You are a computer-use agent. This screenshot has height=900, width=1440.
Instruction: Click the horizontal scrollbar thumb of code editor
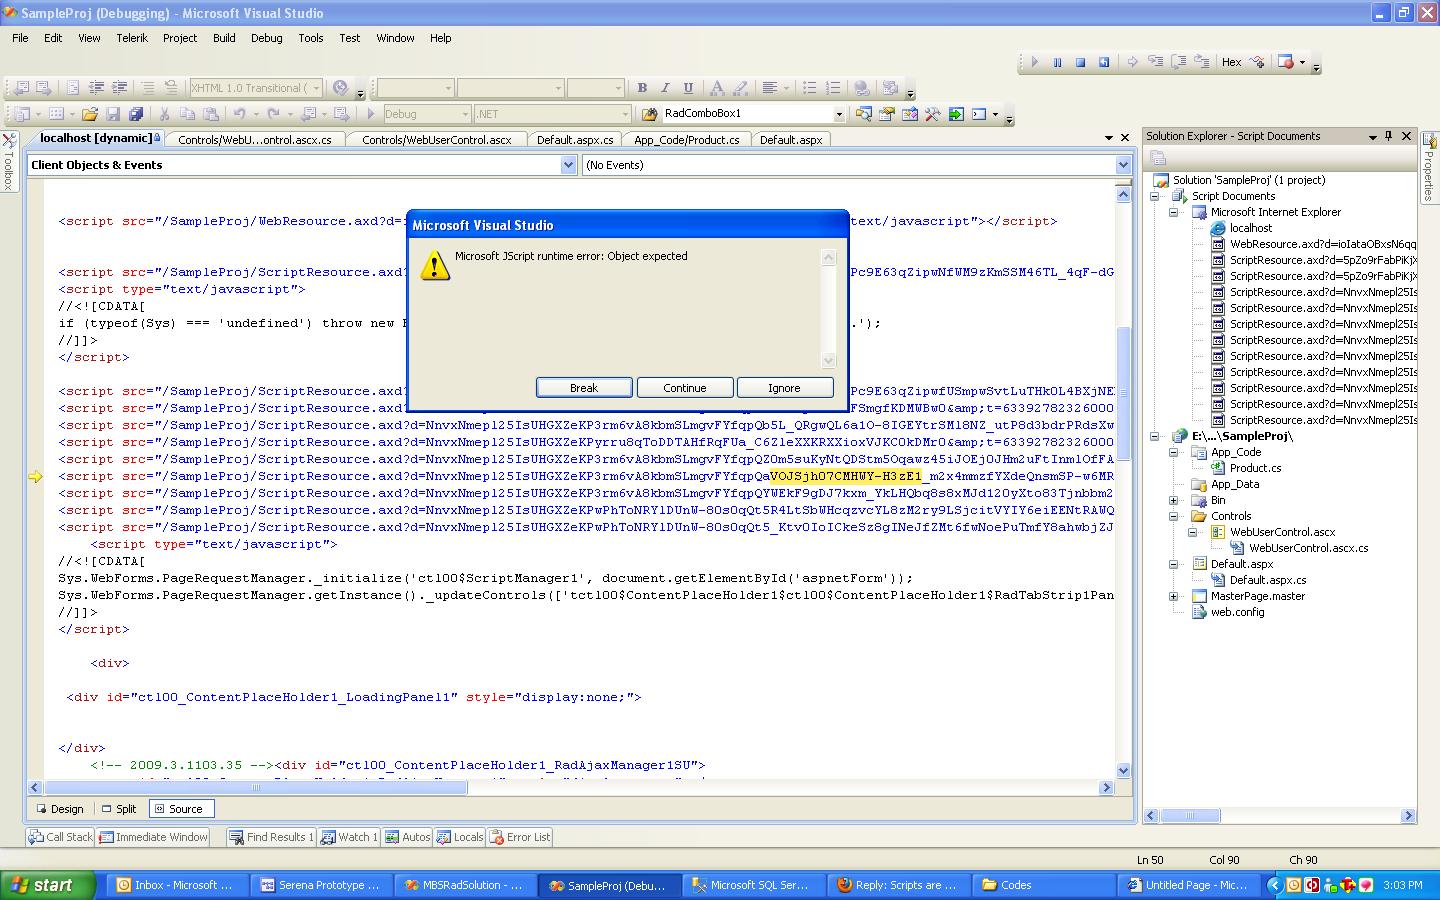255,788
